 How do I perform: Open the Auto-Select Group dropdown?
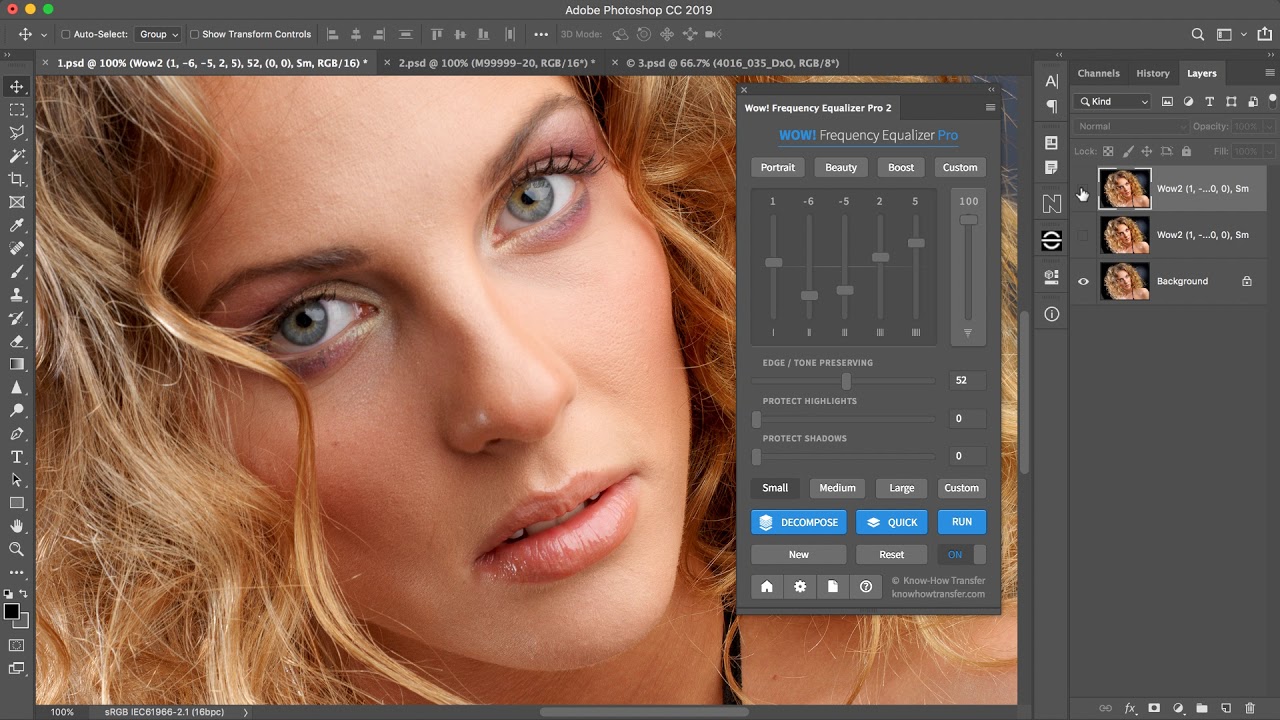[x=158, y=34]
